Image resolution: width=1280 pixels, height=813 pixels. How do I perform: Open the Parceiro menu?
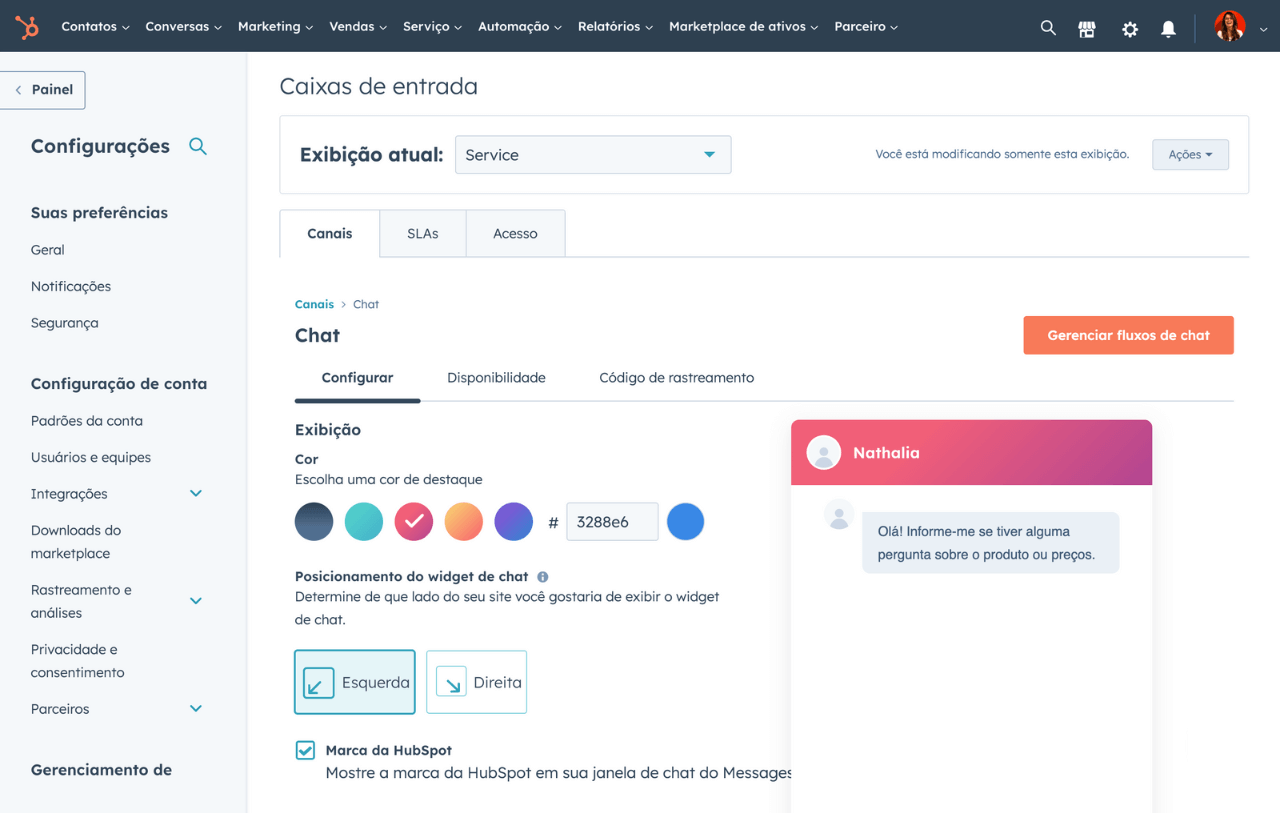pyautogui.click(x=866, y=27)
